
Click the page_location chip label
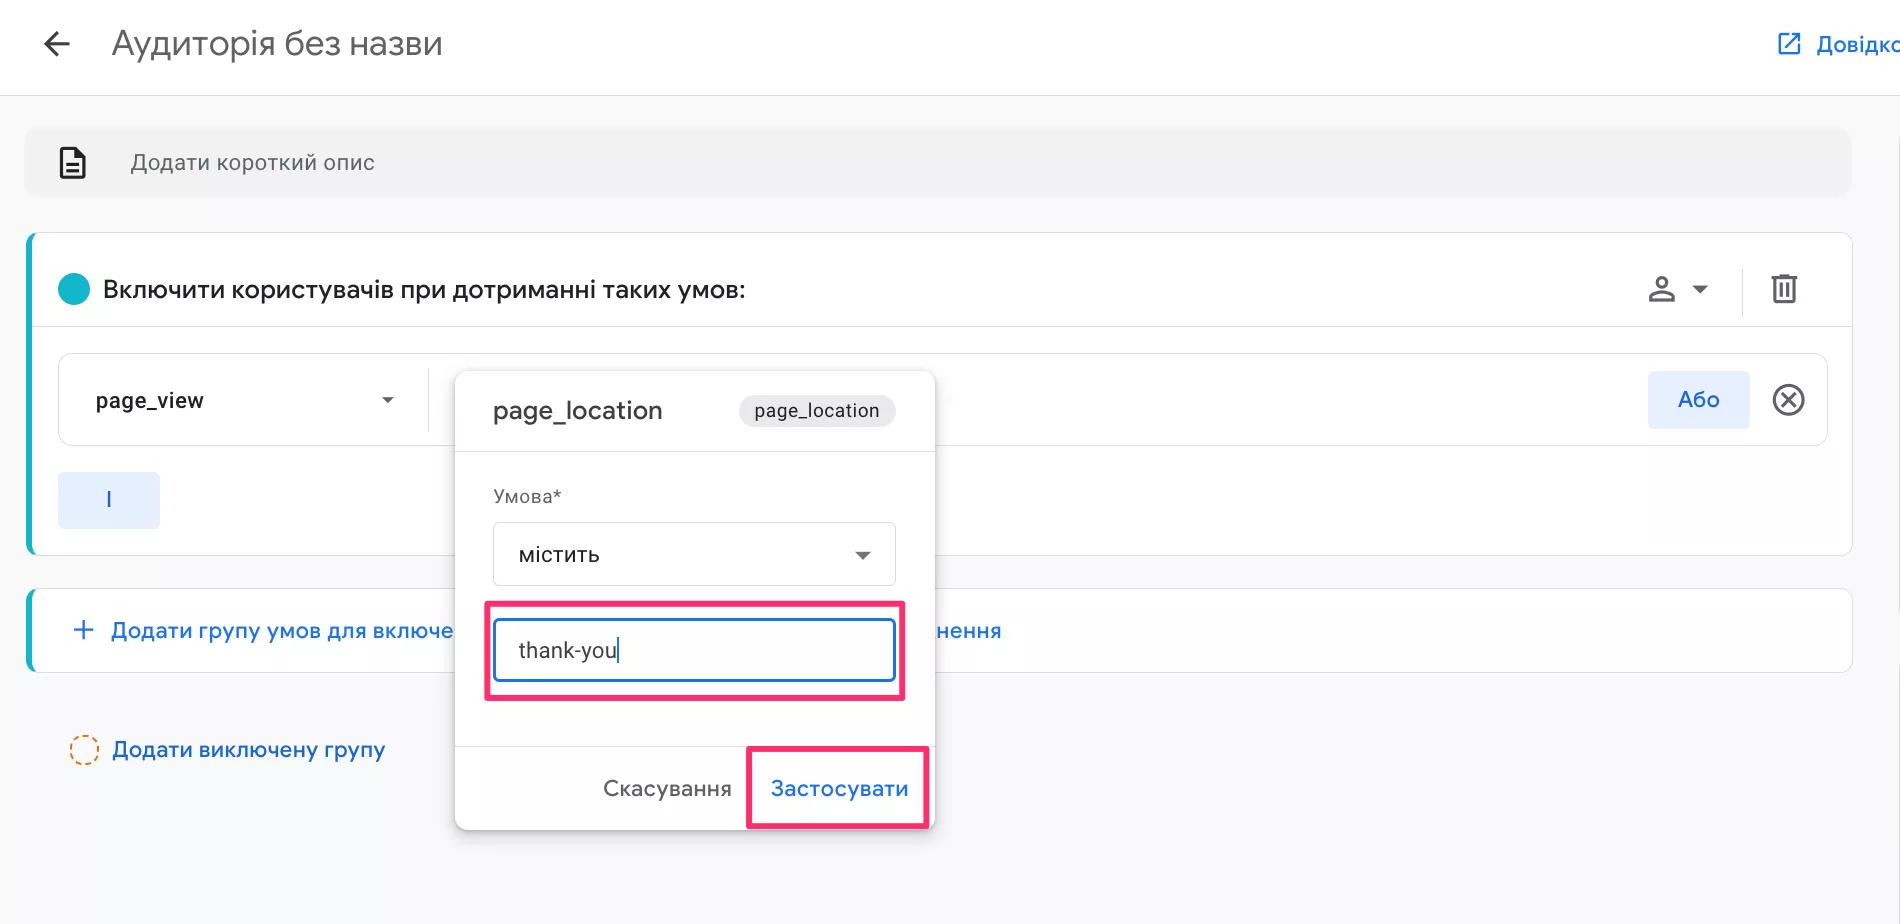[816, 411]
